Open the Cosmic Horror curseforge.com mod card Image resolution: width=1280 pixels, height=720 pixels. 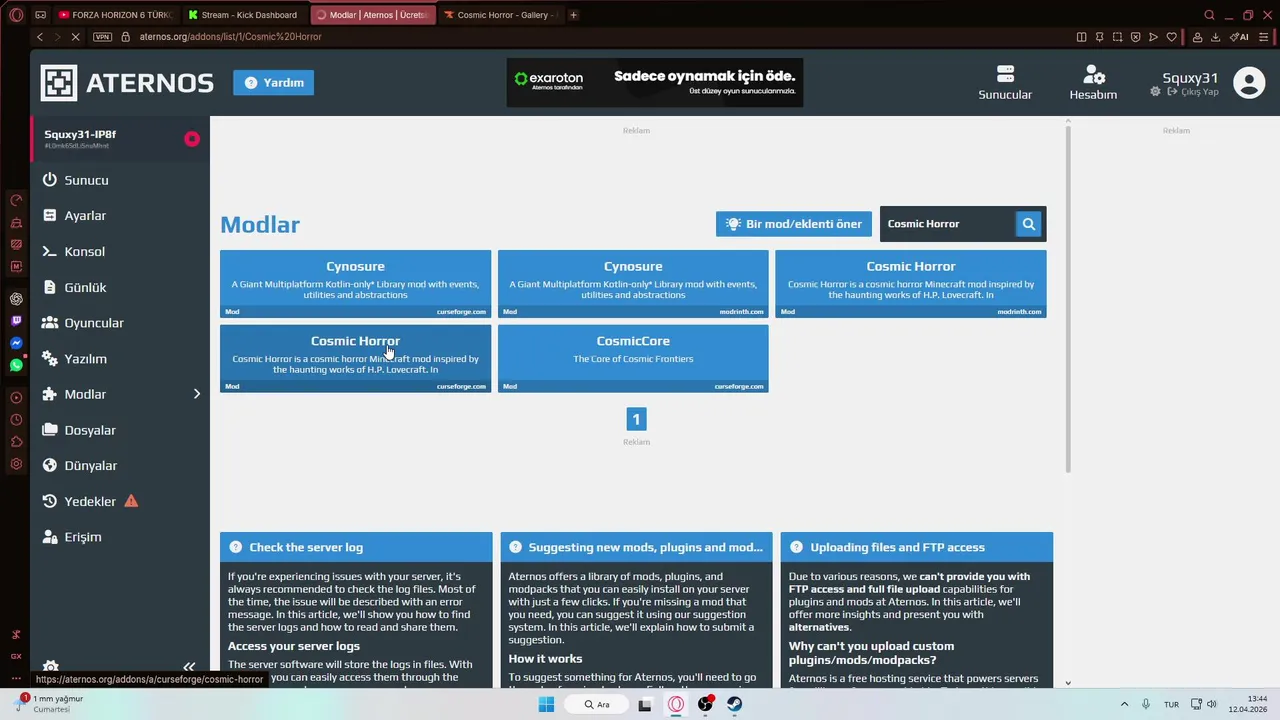355,358
